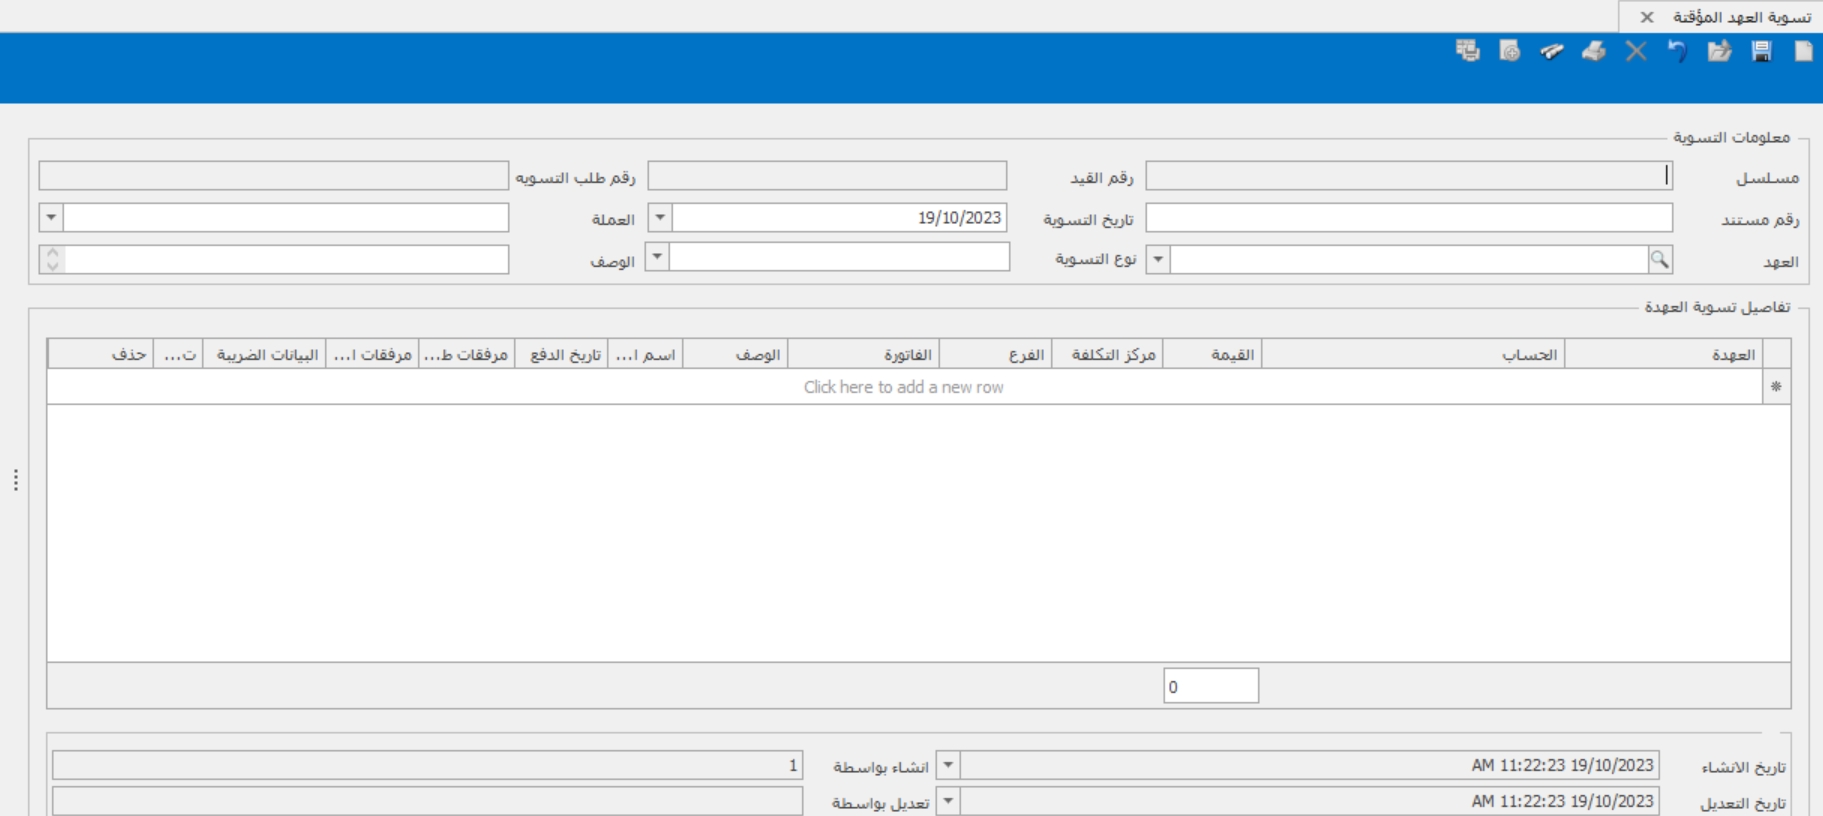Viewport: 1823px width, 816px height.
Task: Click the الوصف field spinner arrows
Action: point(52,260)
